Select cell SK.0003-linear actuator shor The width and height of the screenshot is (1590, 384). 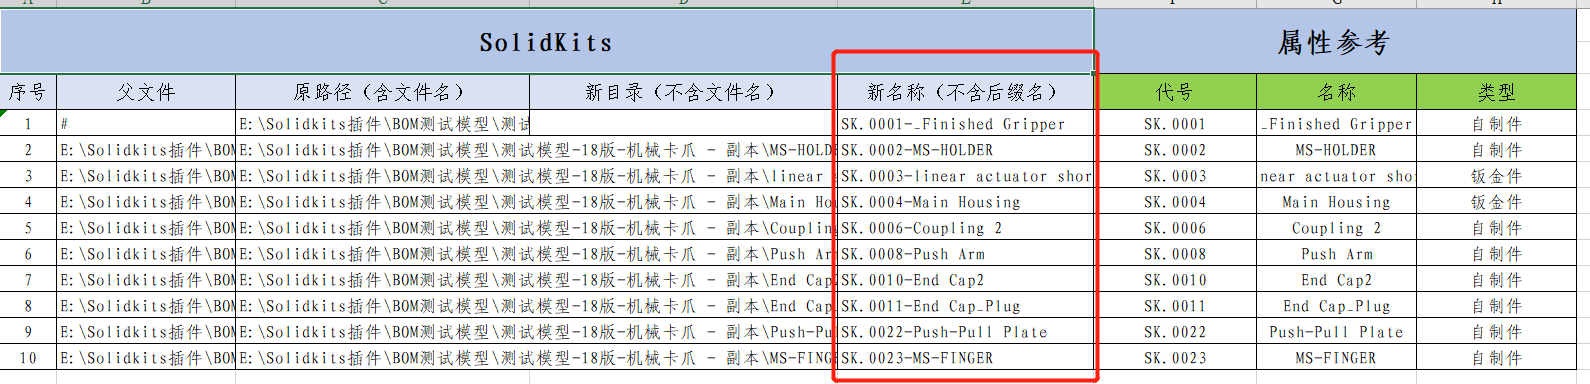pos(966,176)
